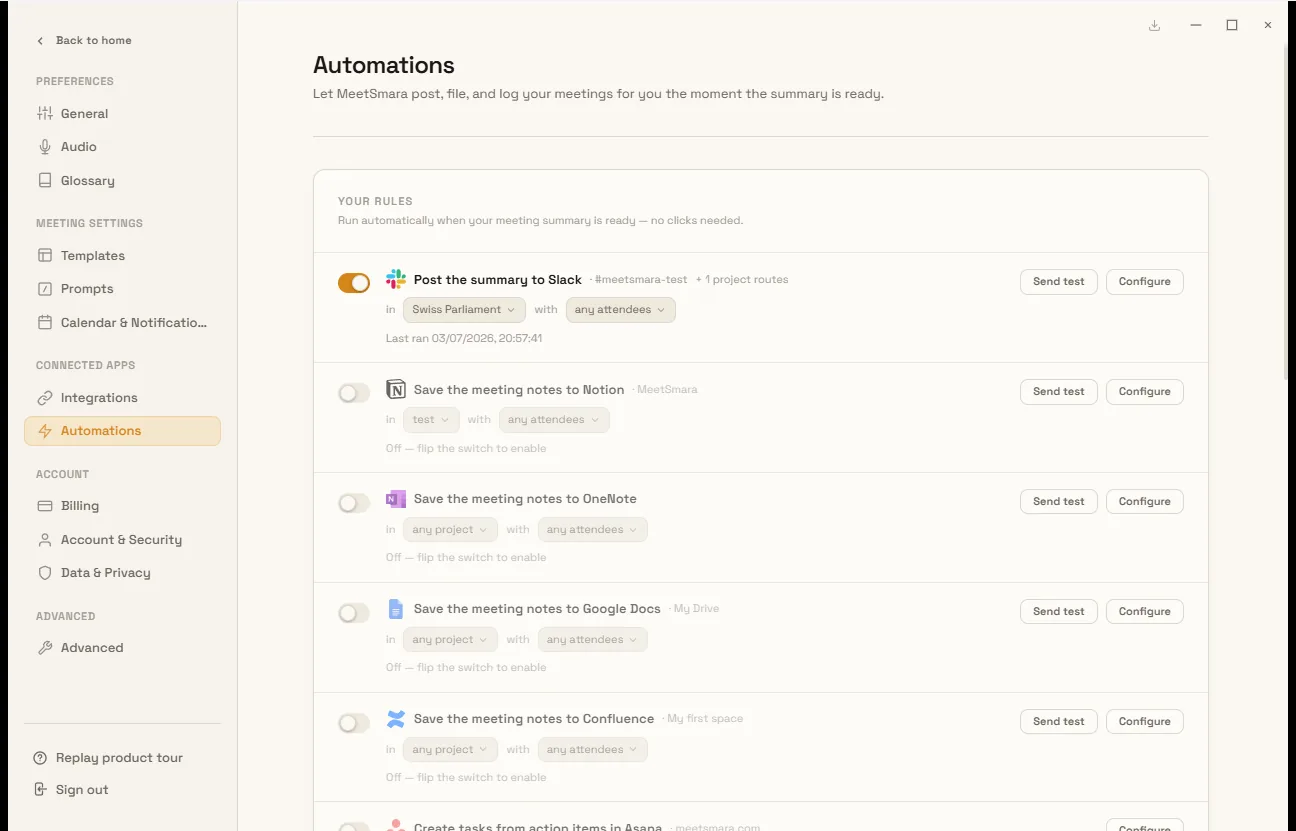Click the Confluence logo icon
The image size is (1296, 831).
(x=396, y=719)
